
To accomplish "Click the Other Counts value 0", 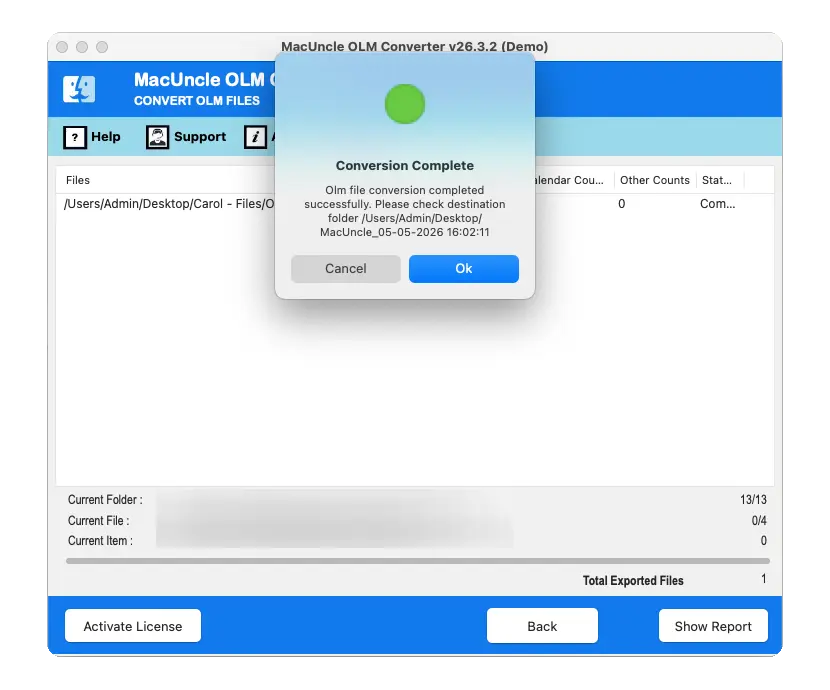I will pyautogui.click(x=621, y=204).
